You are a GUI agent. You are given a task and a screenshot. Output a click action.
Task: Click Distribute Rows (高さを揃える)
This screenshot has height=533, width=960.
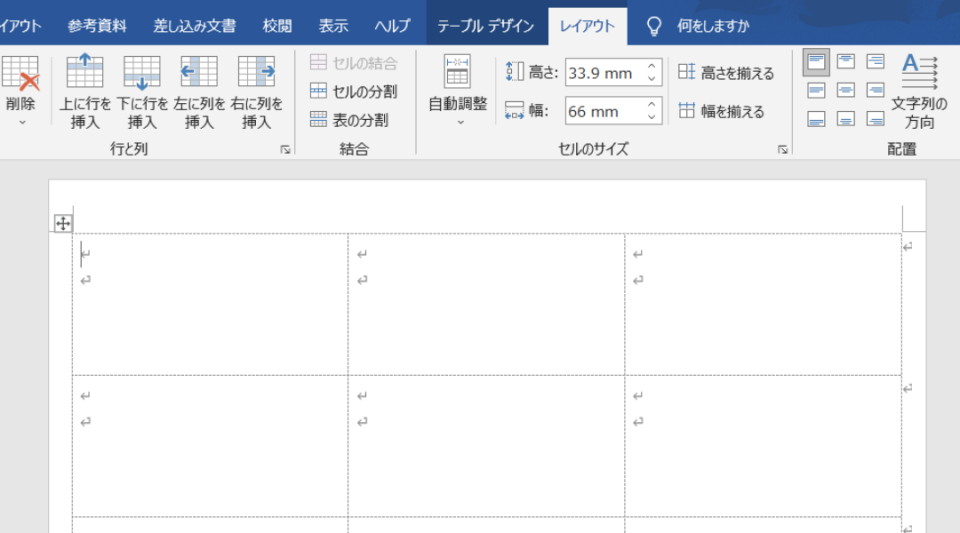click(x=726, y=73)
